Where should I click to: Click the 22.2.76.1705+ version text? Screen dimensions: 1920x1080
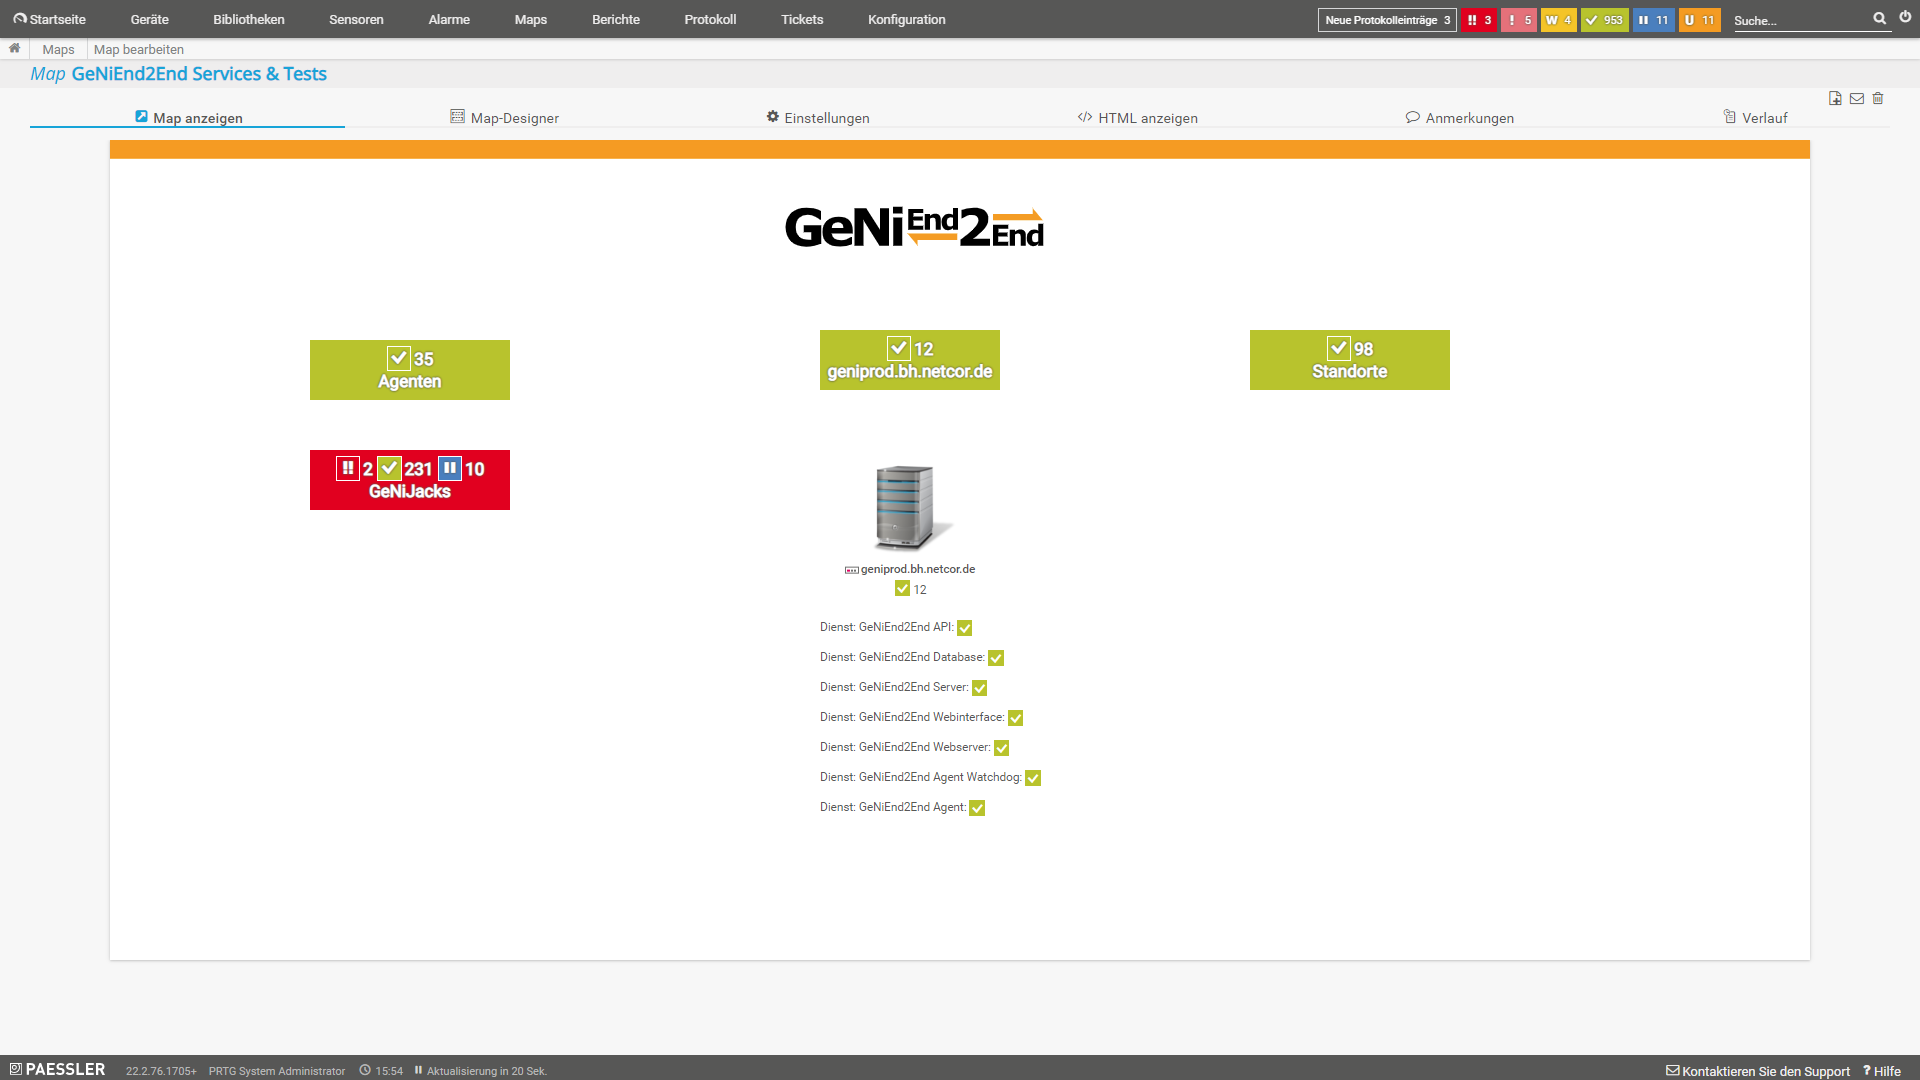point(161,1071)
